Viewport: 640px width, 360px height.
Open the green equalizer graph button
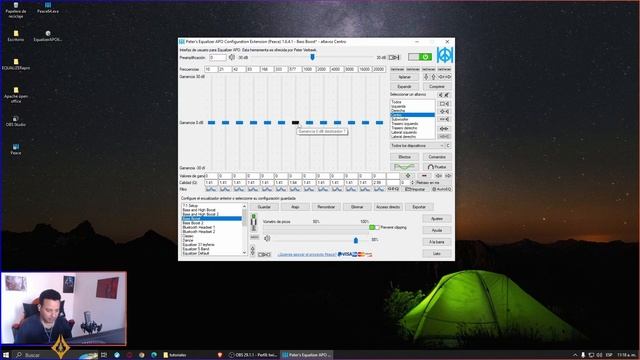pos(404,167)
